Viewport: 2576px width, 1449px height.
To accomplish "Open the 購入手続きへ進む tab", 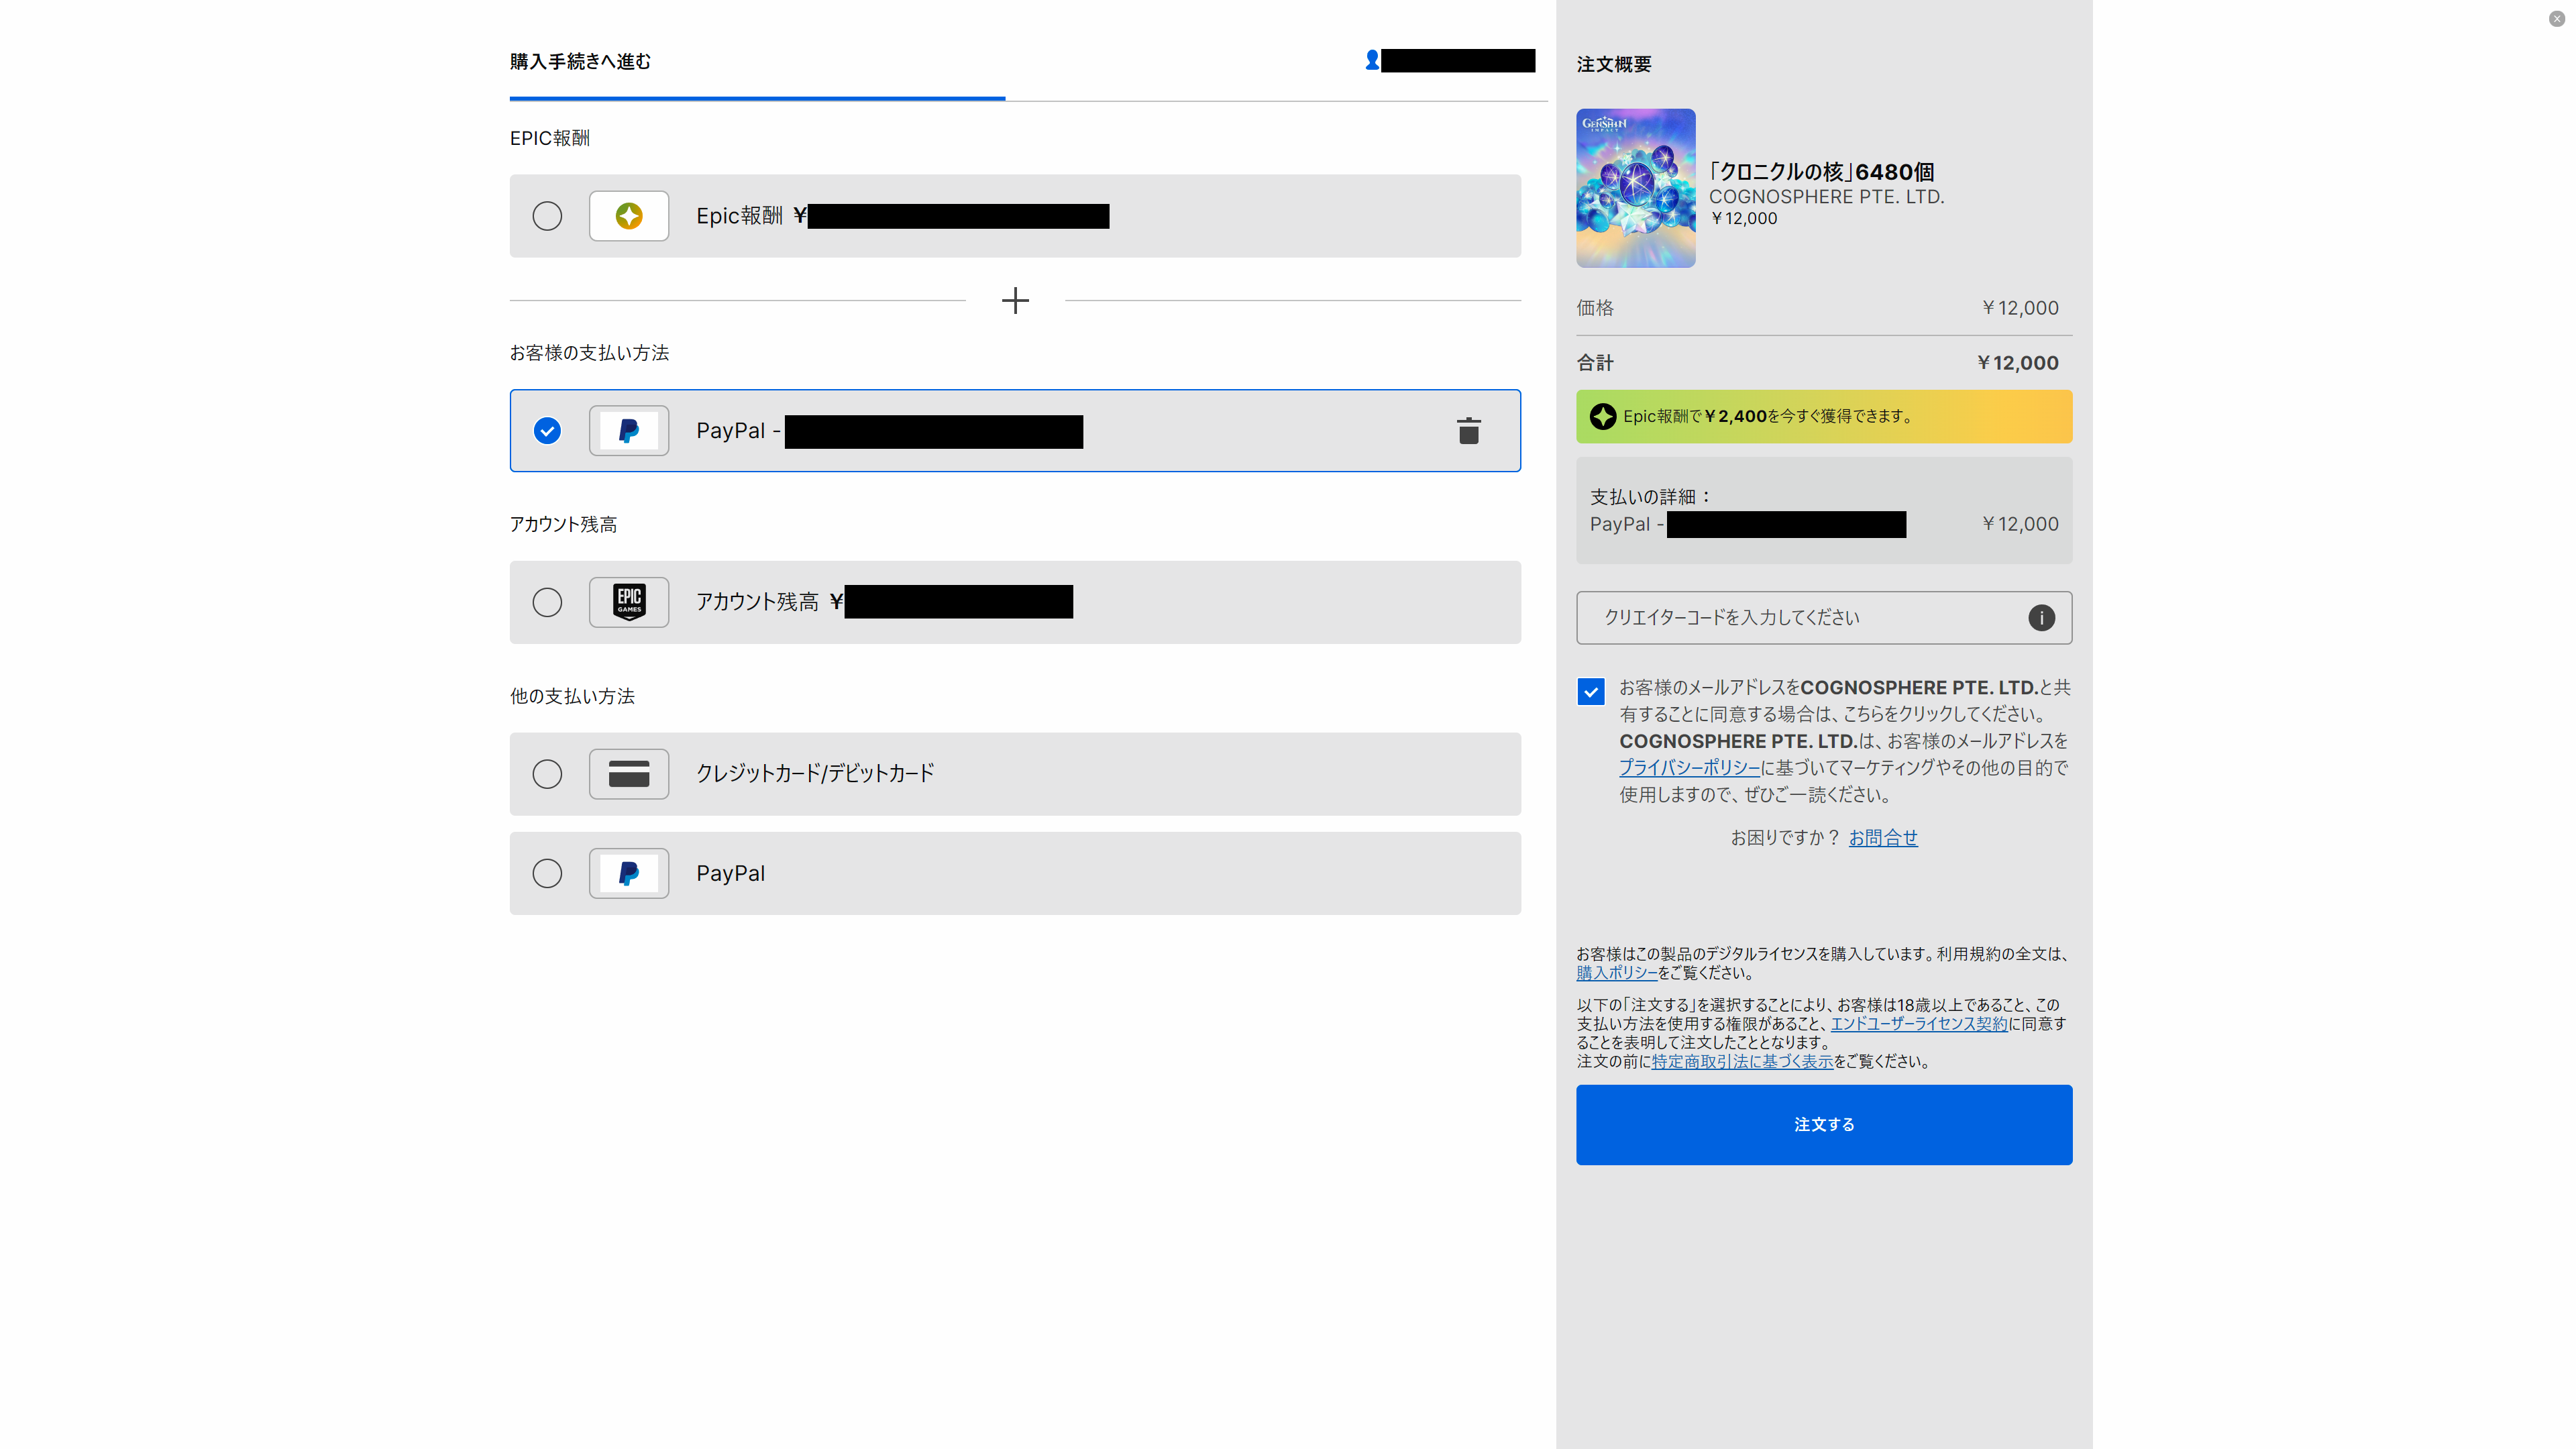I will click(x=580, y=62).
